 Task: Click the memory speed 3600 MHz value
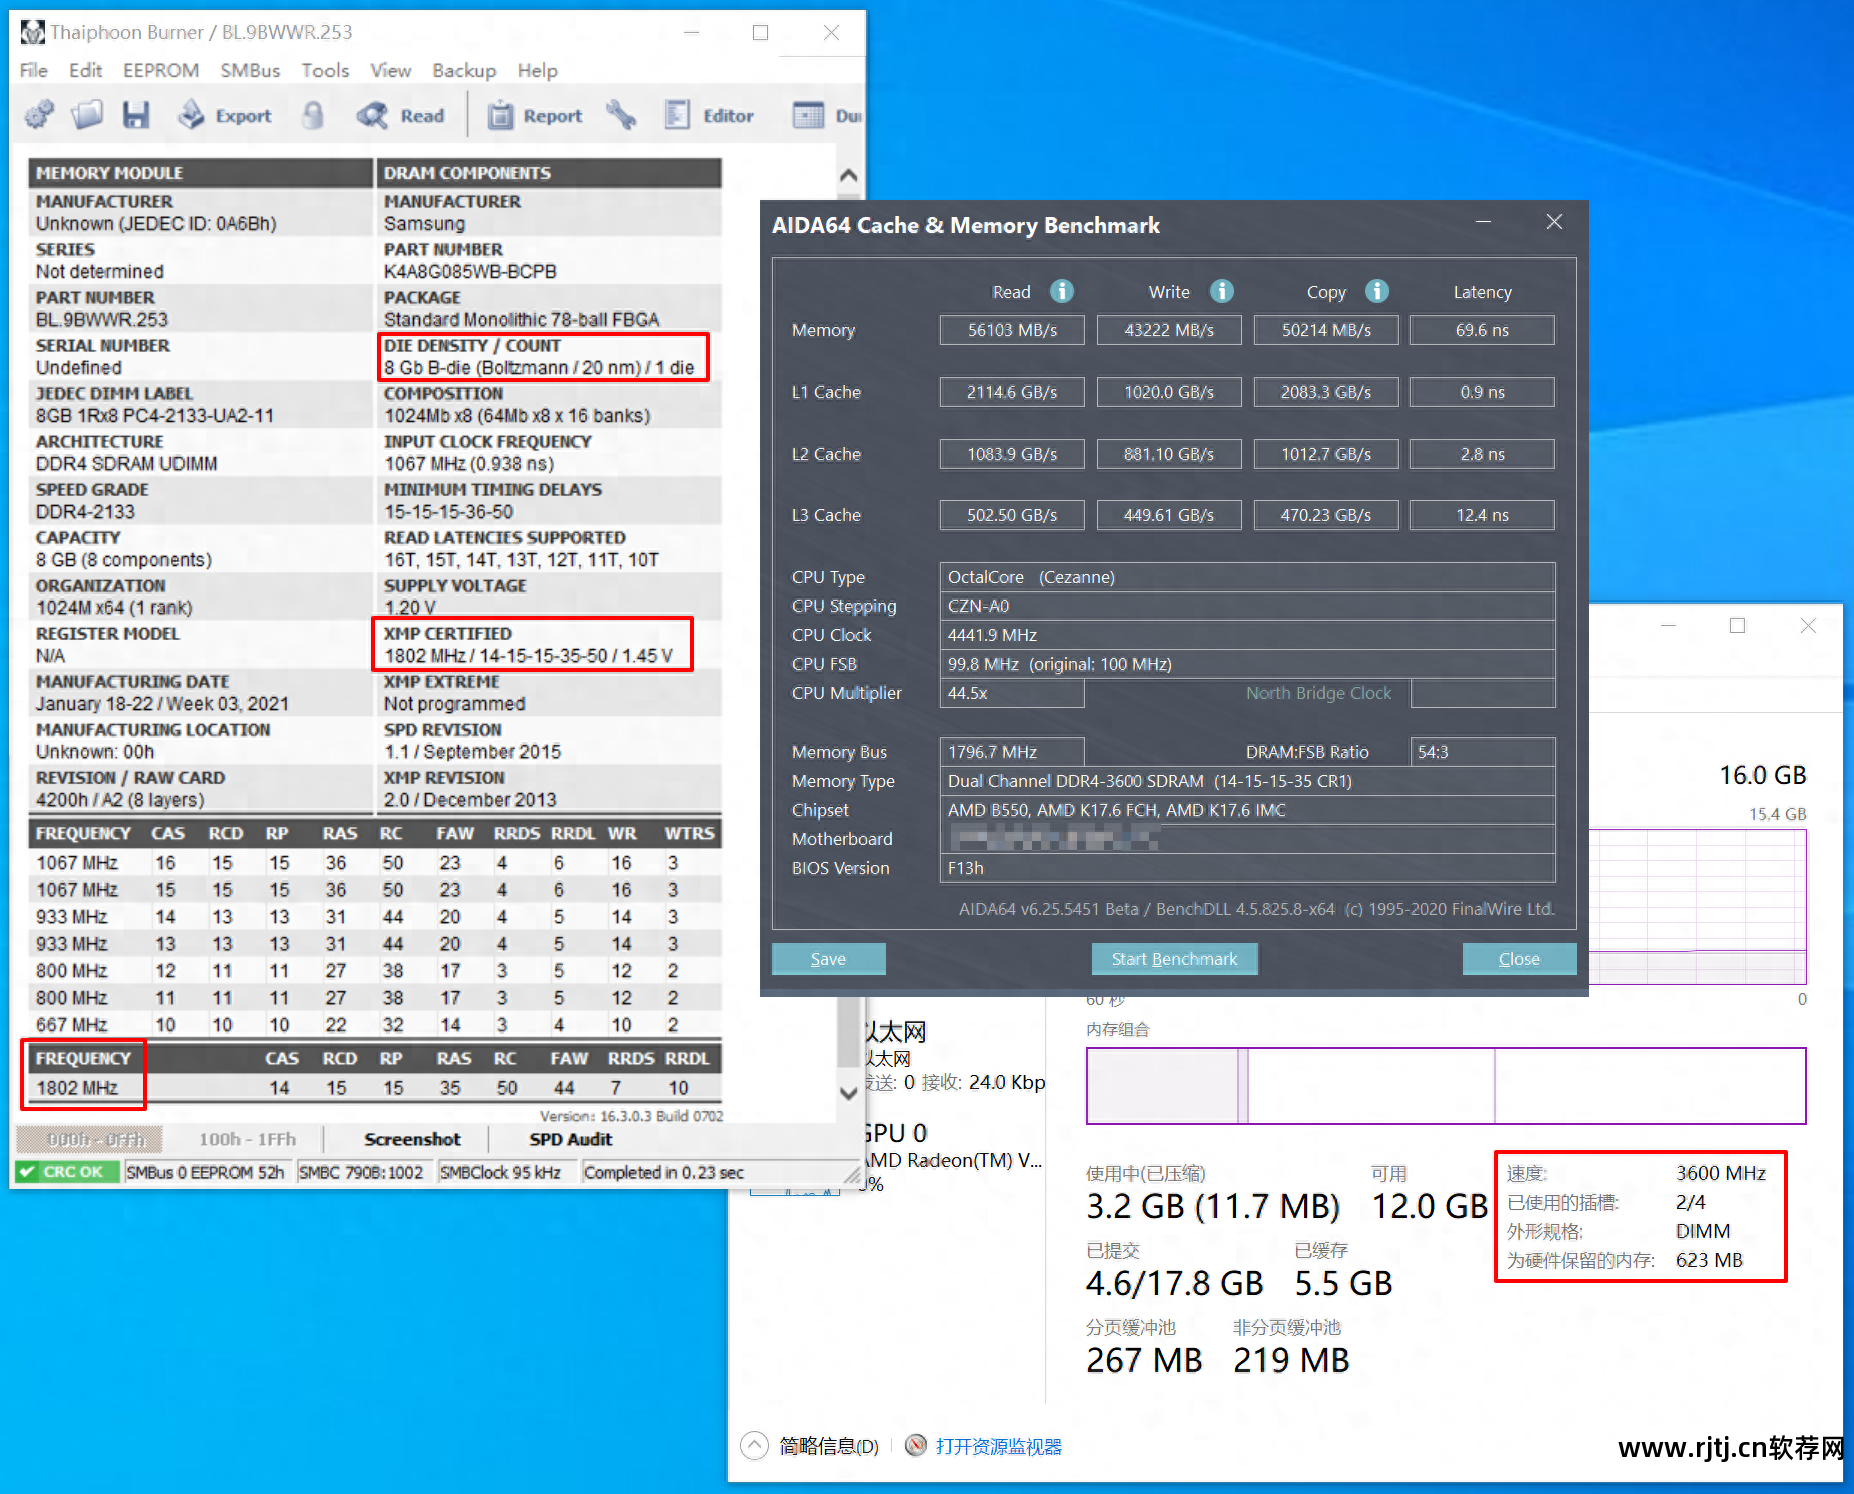click(1721, 1173)
